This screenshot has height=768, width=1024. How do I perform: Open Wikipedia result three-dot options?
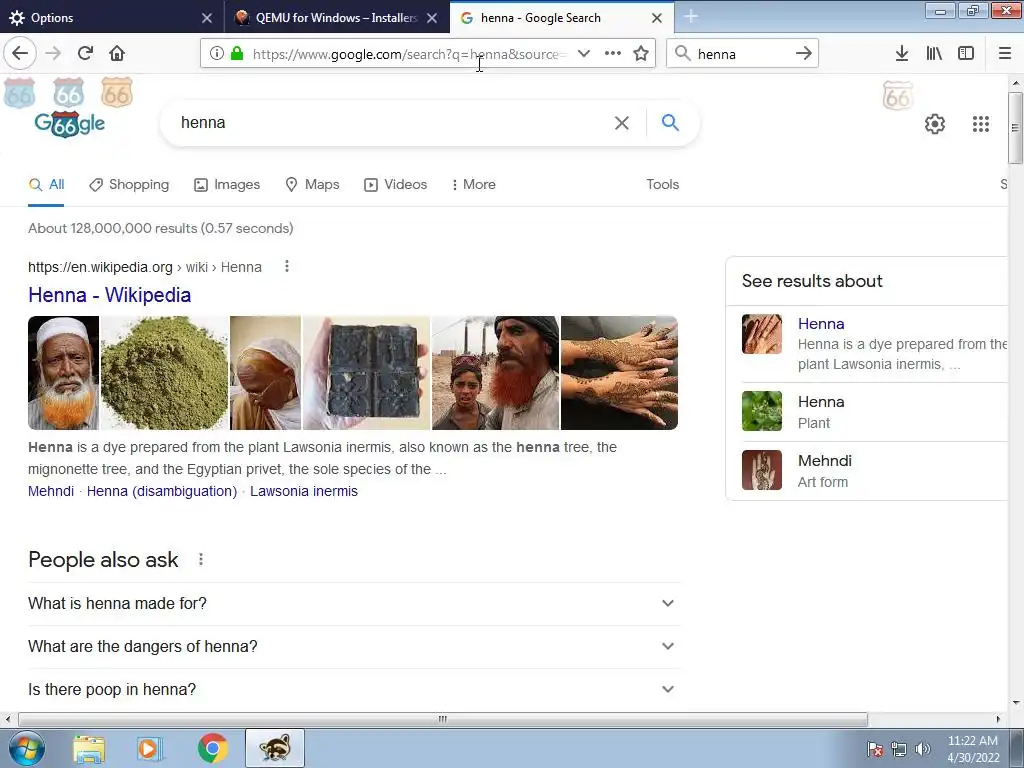coord(287,266)
